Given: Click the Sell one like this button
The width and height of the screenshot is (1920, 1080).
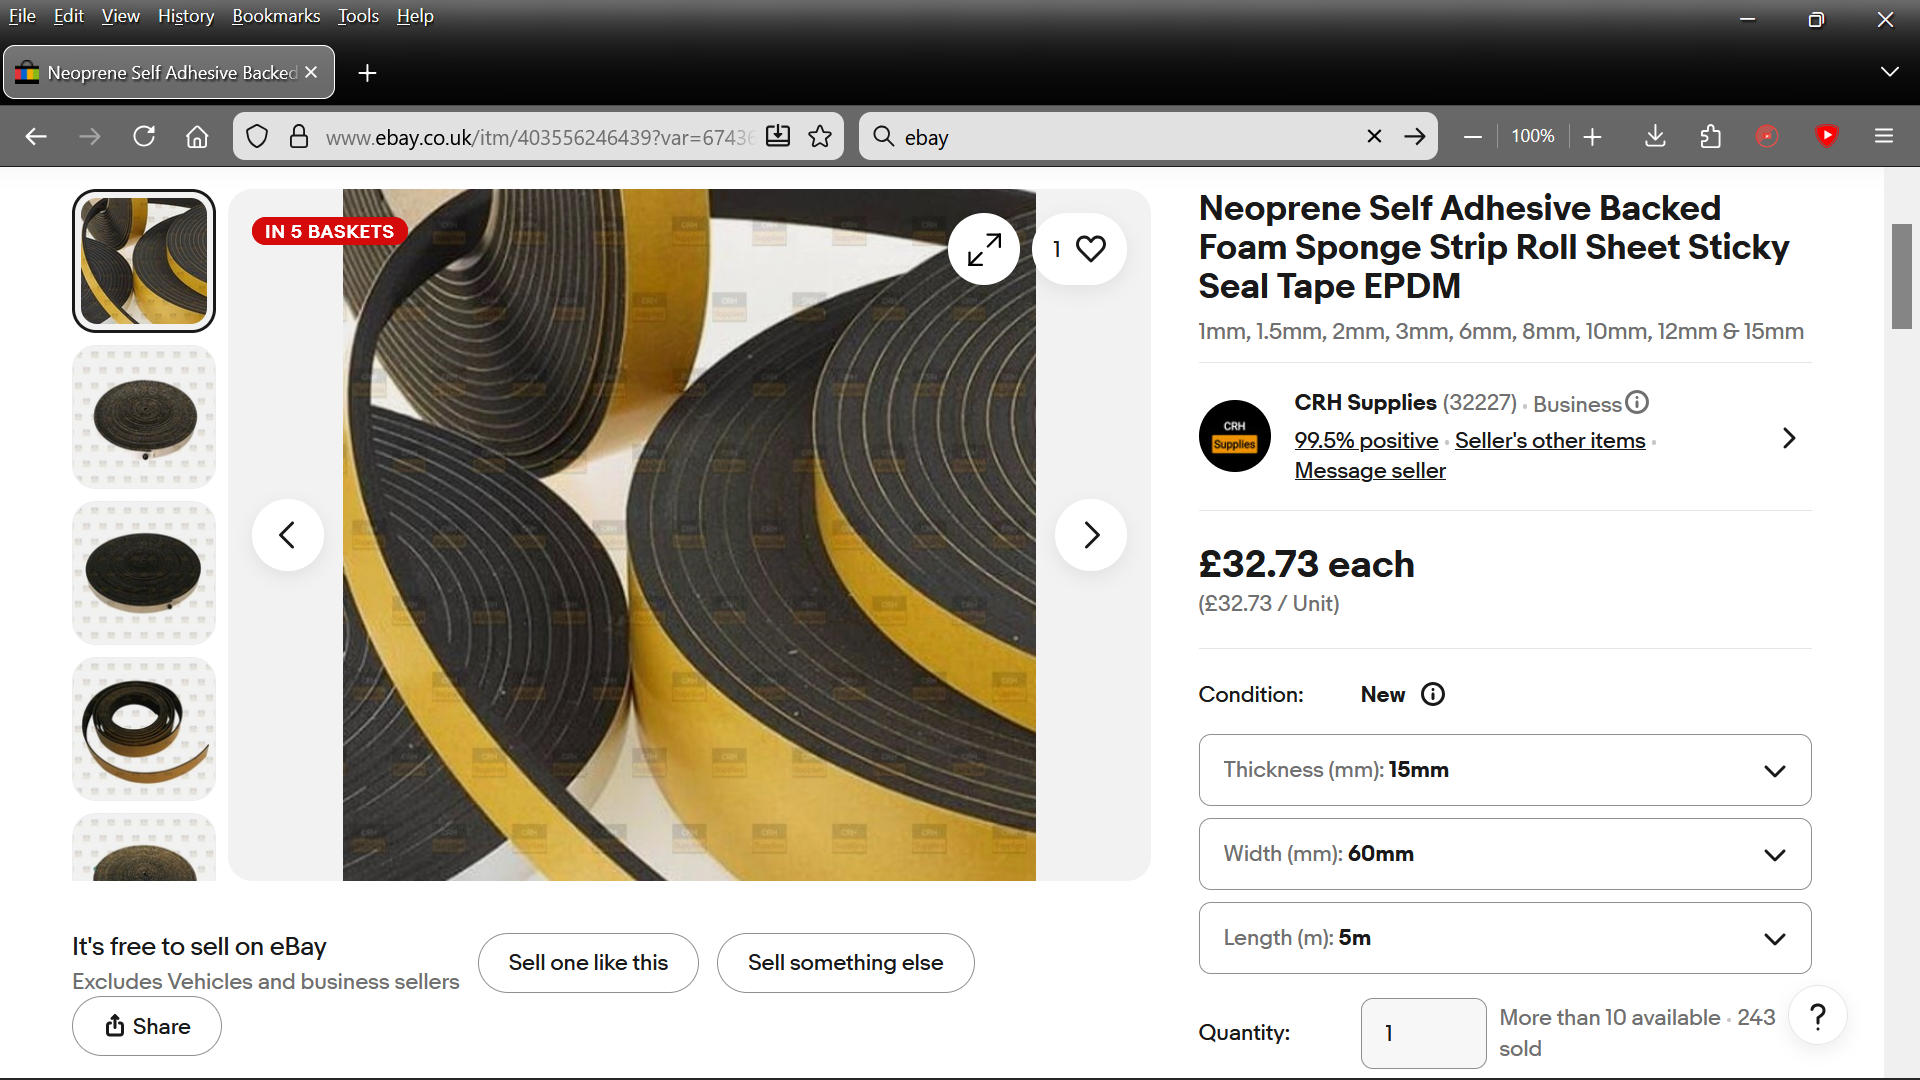Looking at the screenshot, I should coord(588,963).
